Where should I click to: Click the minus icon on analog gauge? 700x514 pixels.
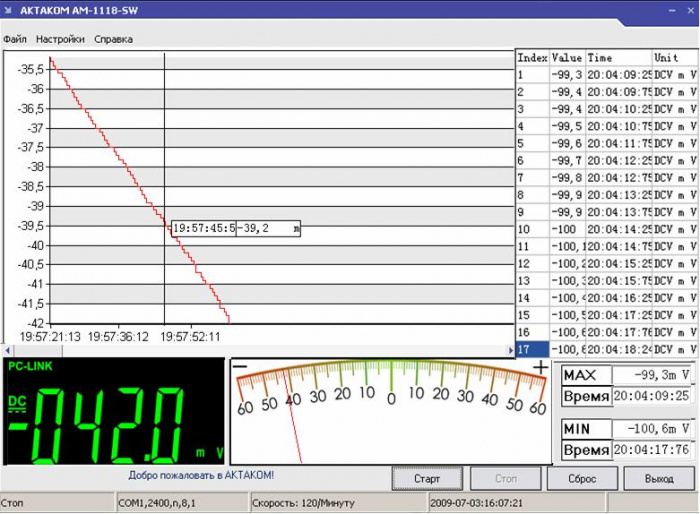pos(240,367)
